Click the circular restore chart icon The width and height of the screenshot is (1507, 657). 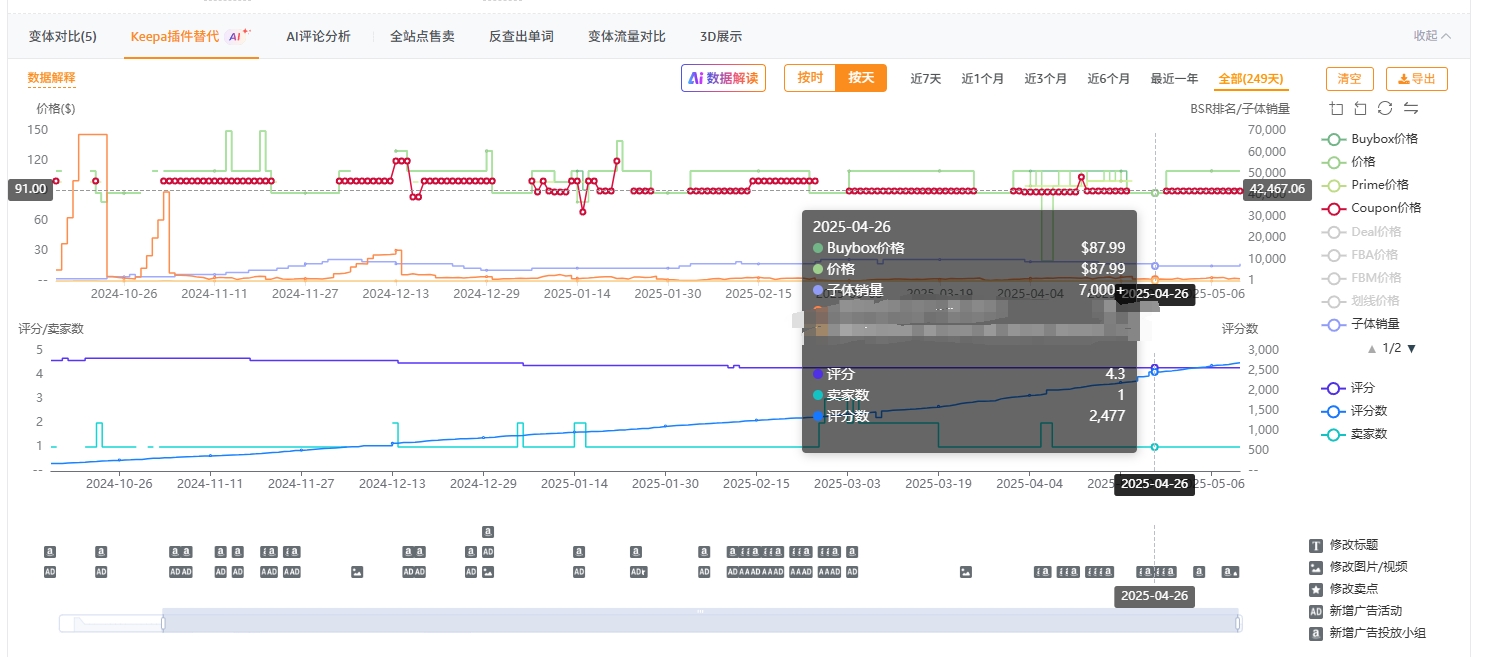pos(1385,108)
